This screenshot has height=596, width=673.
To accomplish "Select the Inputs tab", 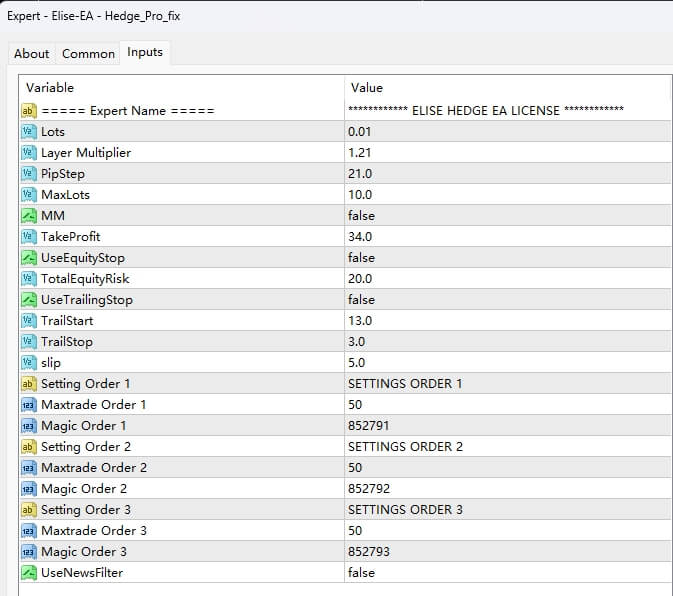I will [145, 52].
